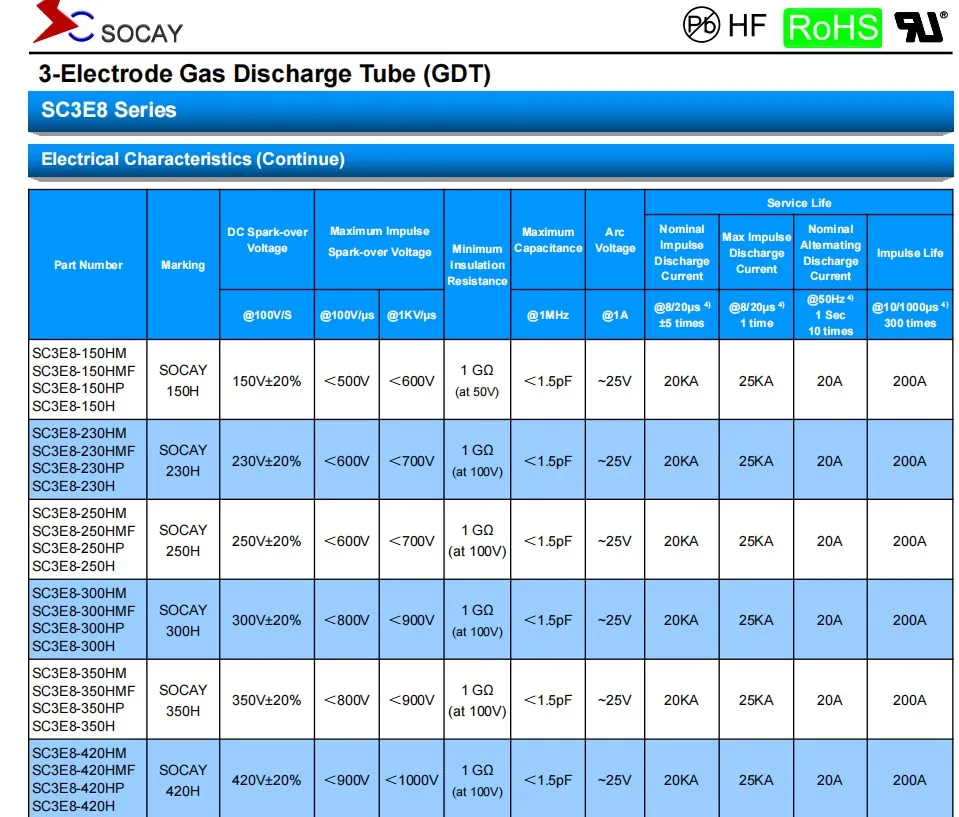959x817 pixels.
Task: Select part number SC3E8-250H
Action: coord(73,566)
